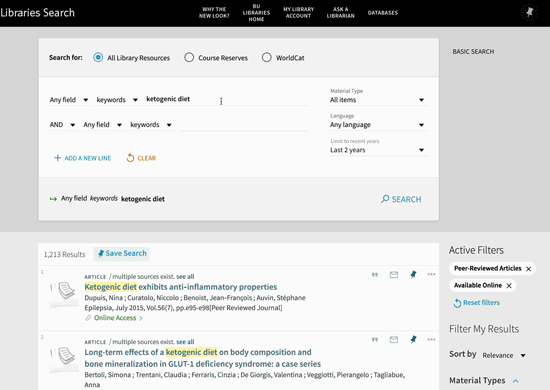Click article thumbnail icon of first result
The width and height of the screenshot is (550, 390).
tap(63, 295)
